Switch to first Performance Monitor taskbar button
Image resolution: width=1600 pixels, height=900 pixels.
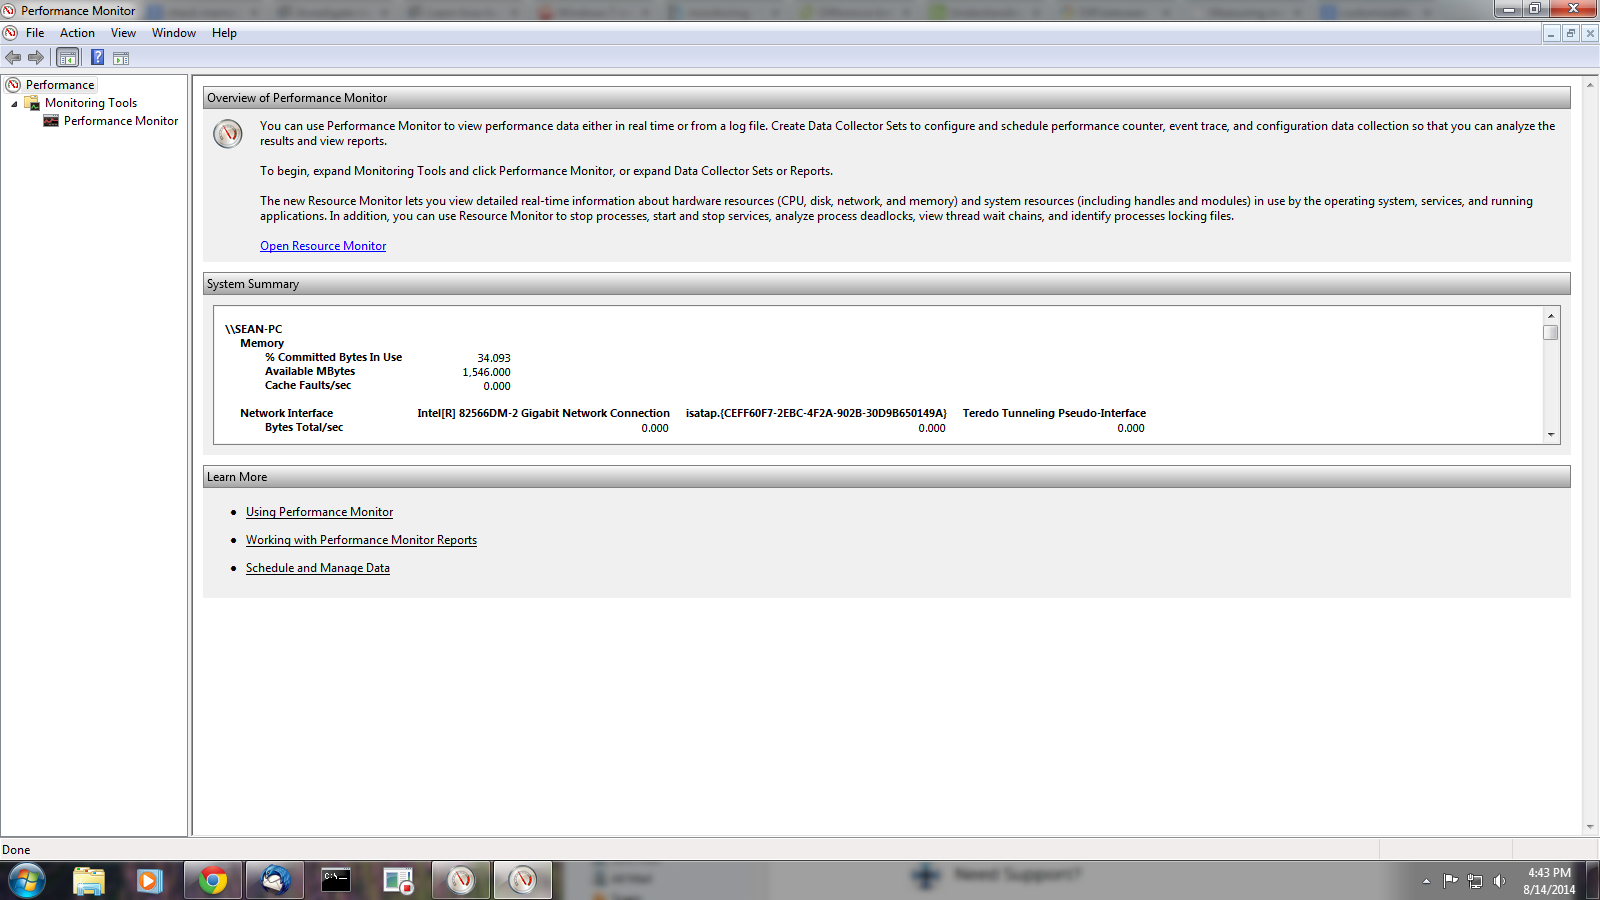click(460, 881)
